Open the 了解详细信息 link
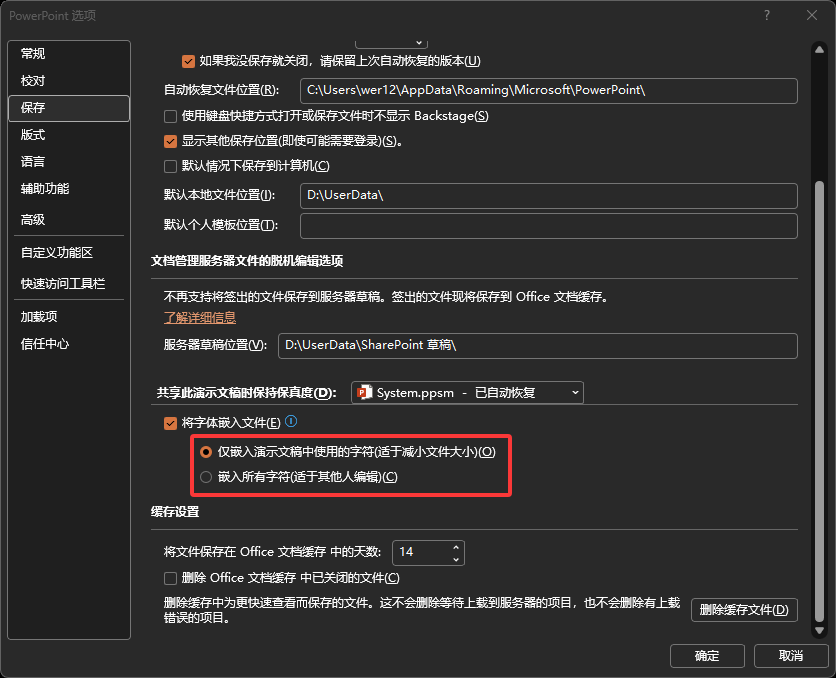 click(x=199, y=318)
